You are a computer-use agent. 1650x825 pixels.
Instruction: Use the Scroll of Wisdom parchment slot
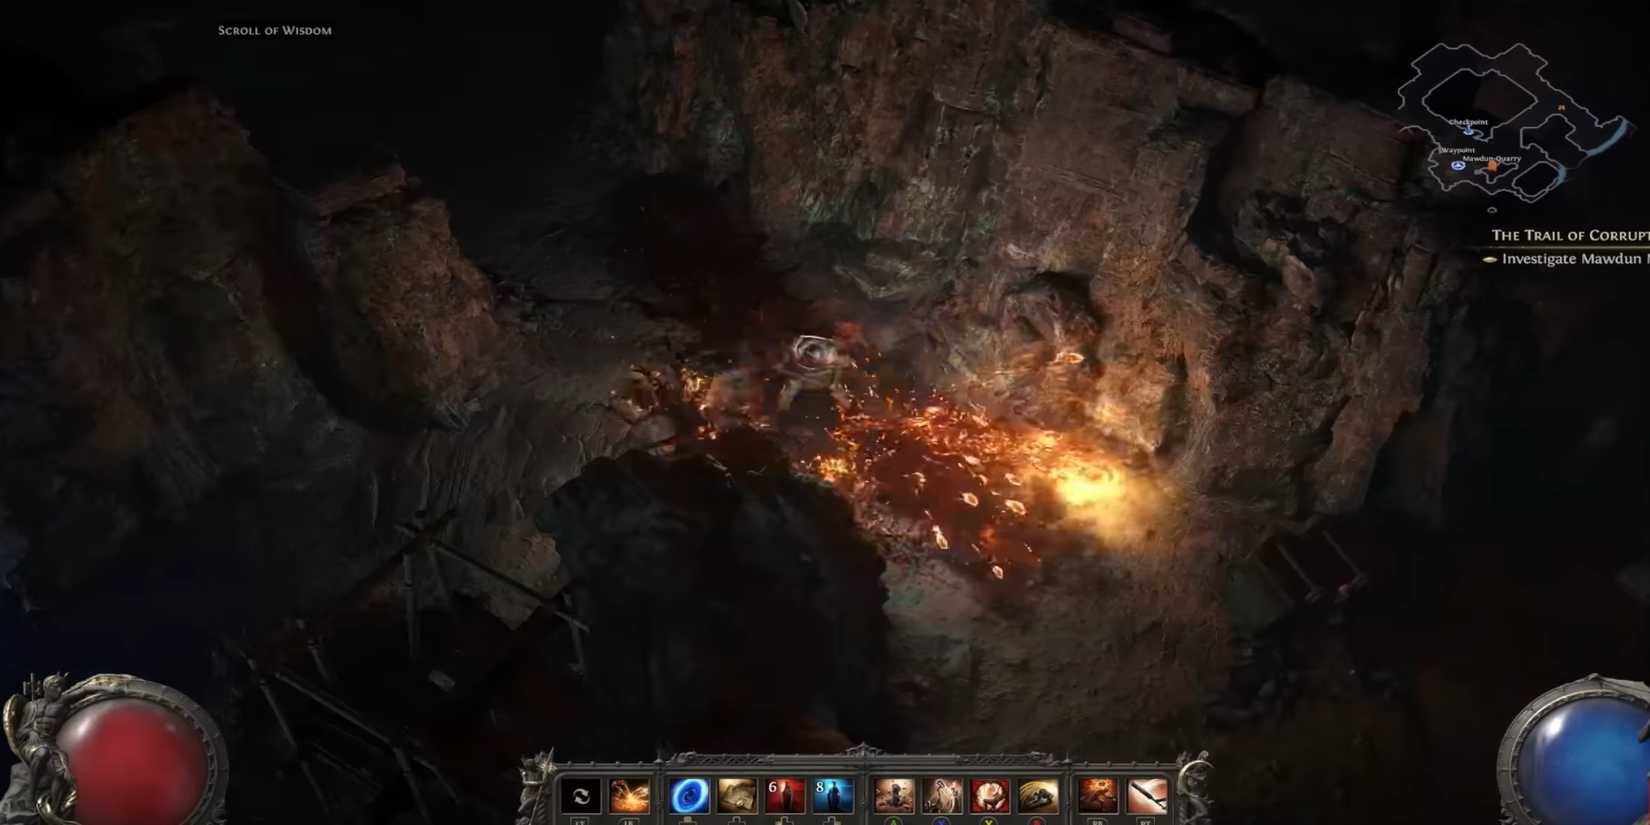click(737, 796)
